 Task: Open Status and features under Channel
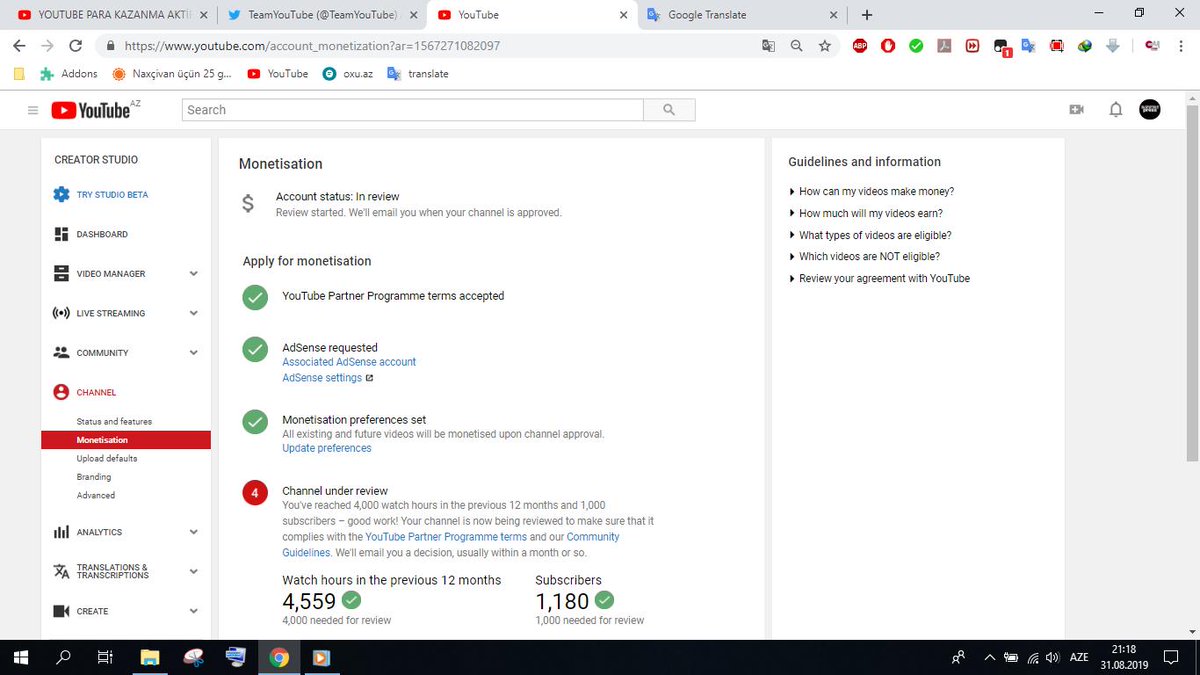coord(114,422)
